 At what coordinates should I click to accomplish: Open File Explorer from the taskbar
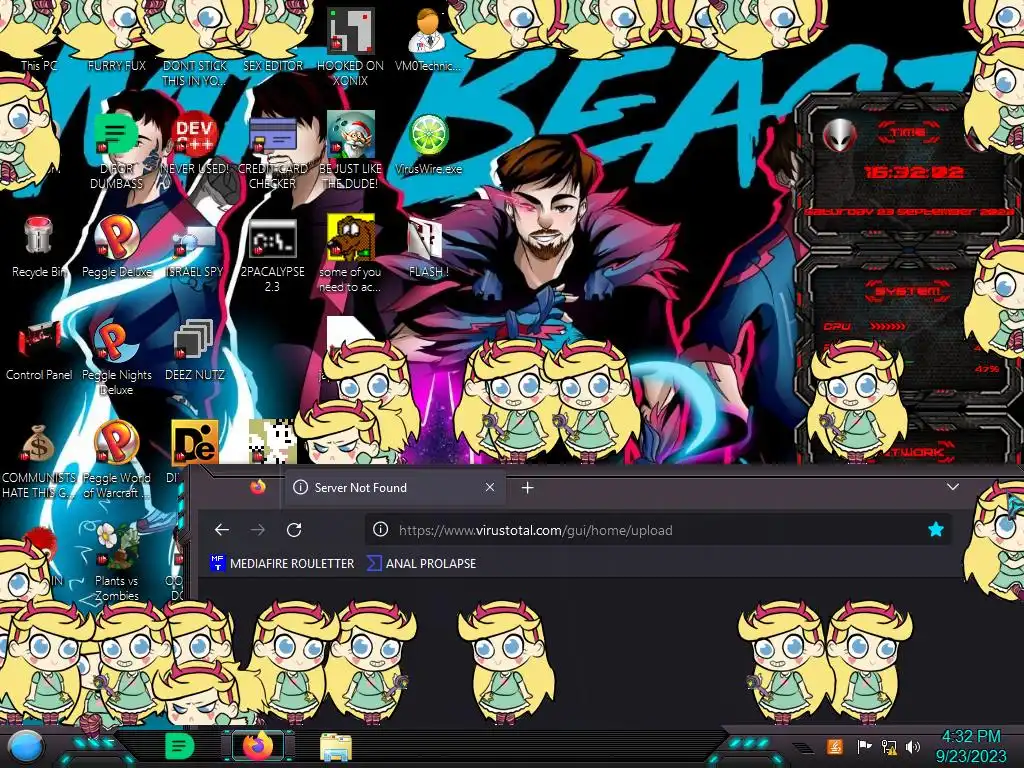336,747
